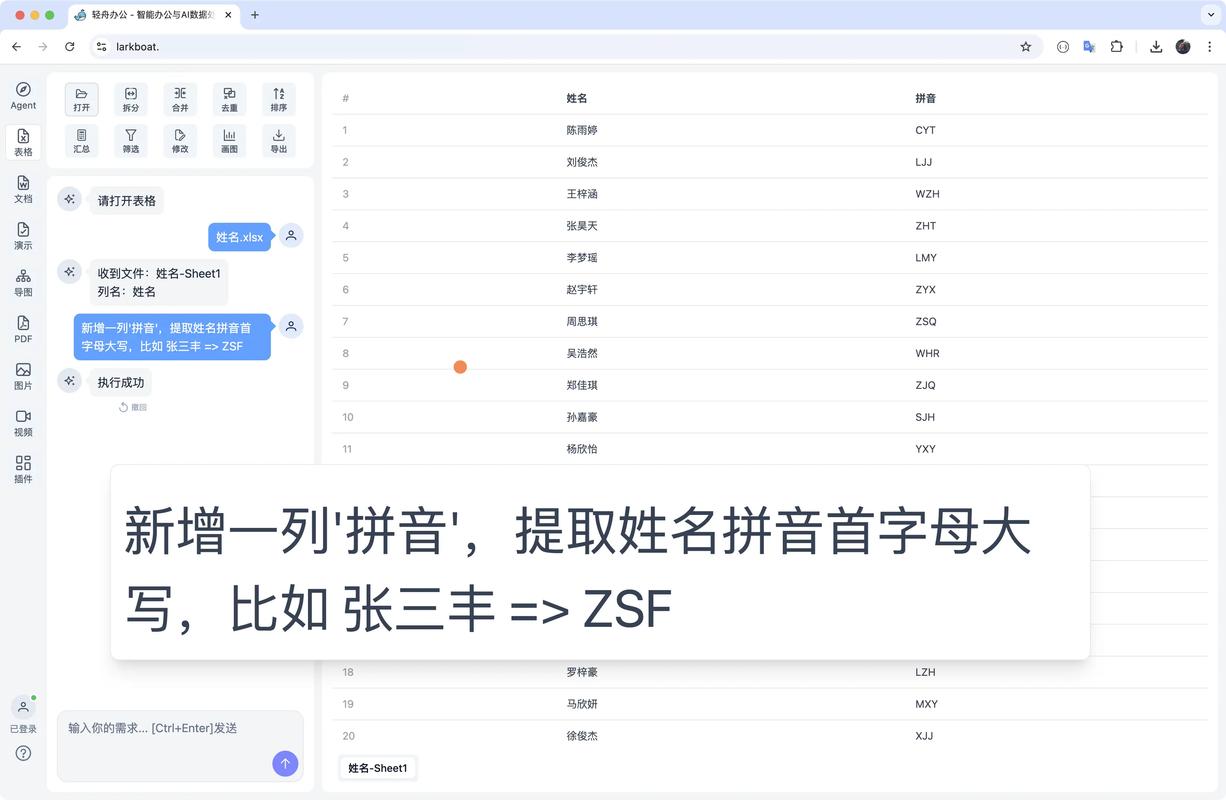
Task: Switch to the 姓名-Sheet1 sheet tab
Action: [x=377, y=768]
